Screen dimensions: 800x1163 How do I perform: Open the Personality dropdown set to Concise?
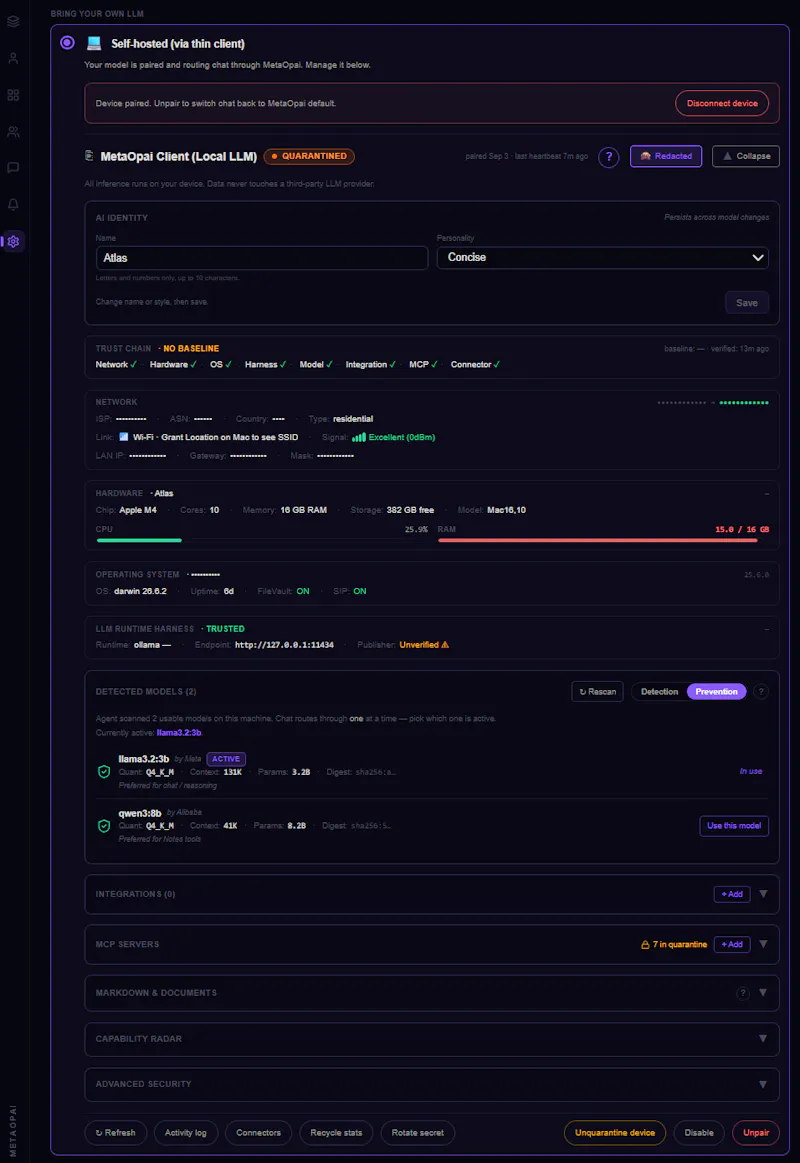[602, 257]
